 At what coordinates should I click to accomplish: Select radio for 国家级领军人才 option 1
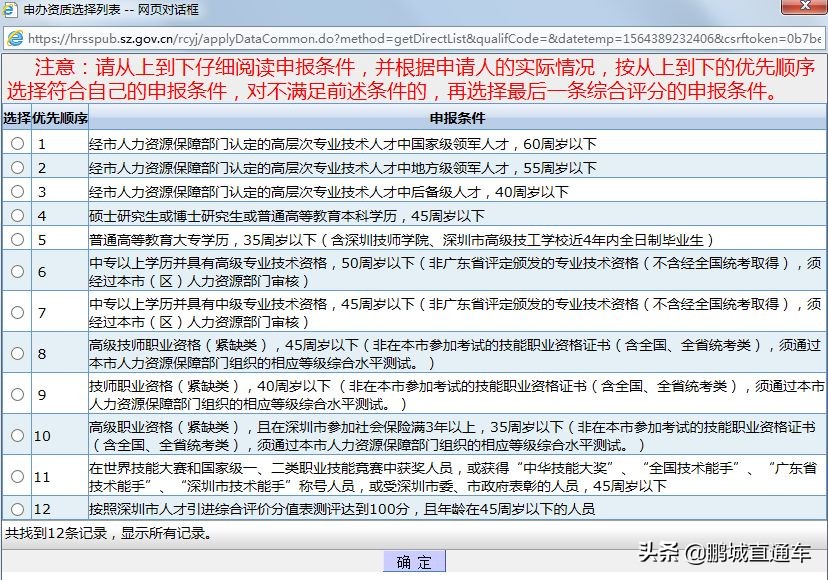[17, 145]
